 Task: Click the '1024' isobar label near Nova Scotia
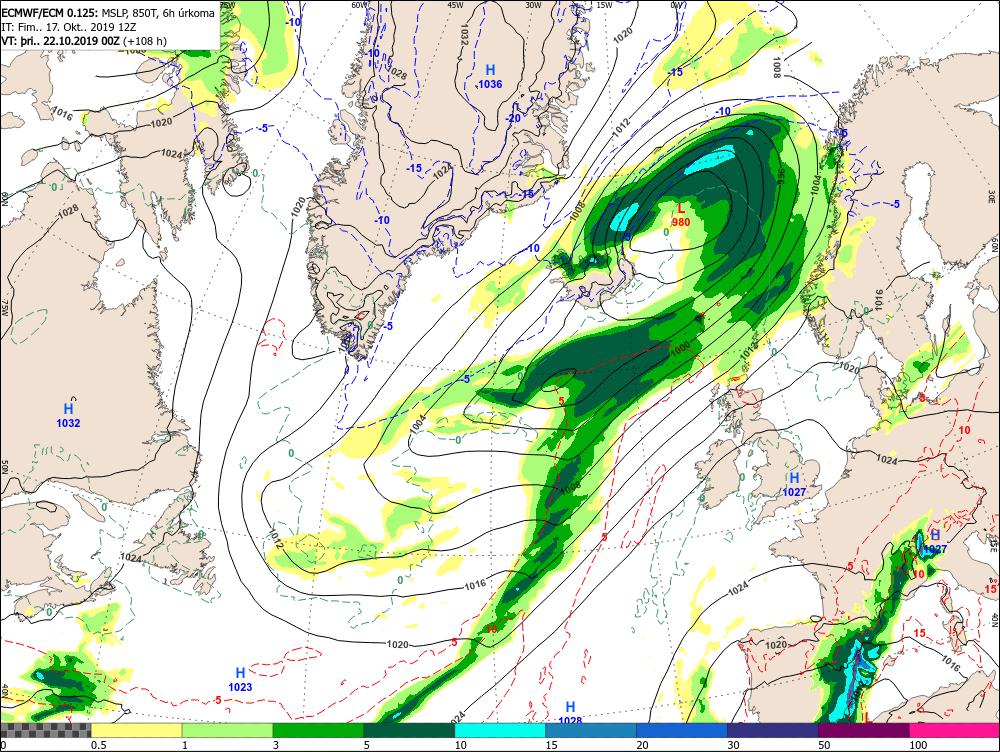(x=131, y=557)
